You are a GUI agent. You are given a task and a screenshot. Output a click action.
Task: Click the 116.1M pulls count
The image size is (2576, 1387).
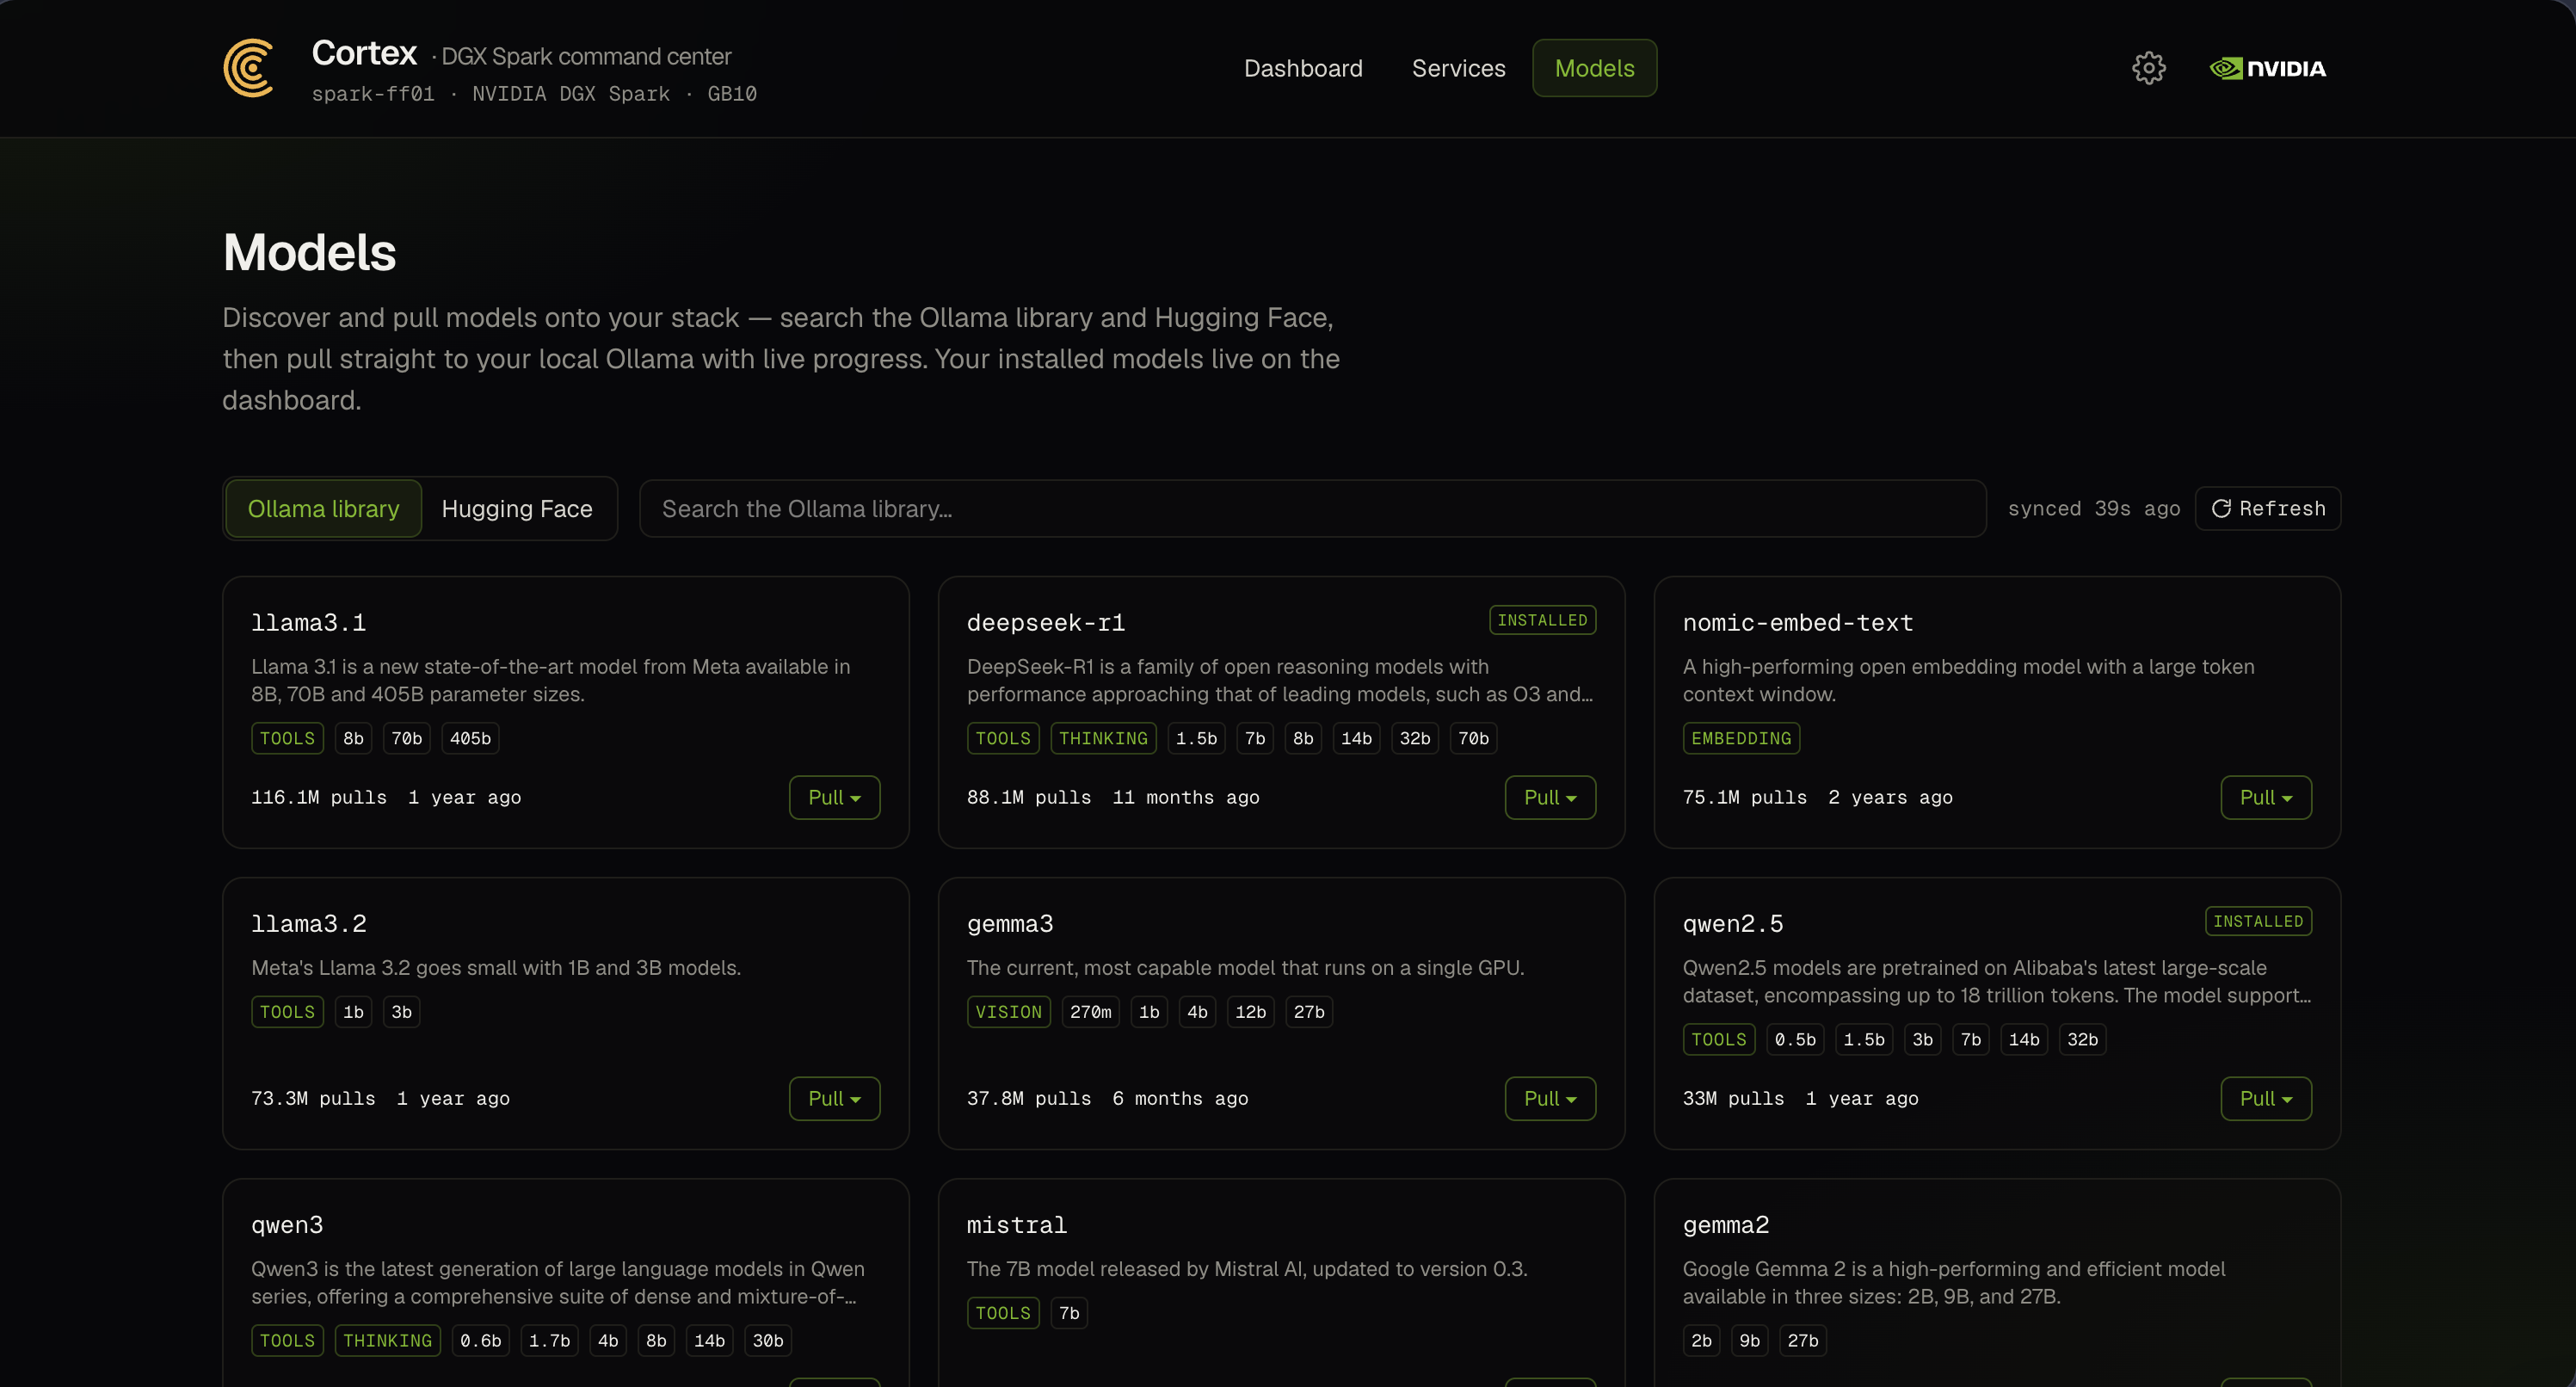(x=318, y=797)
